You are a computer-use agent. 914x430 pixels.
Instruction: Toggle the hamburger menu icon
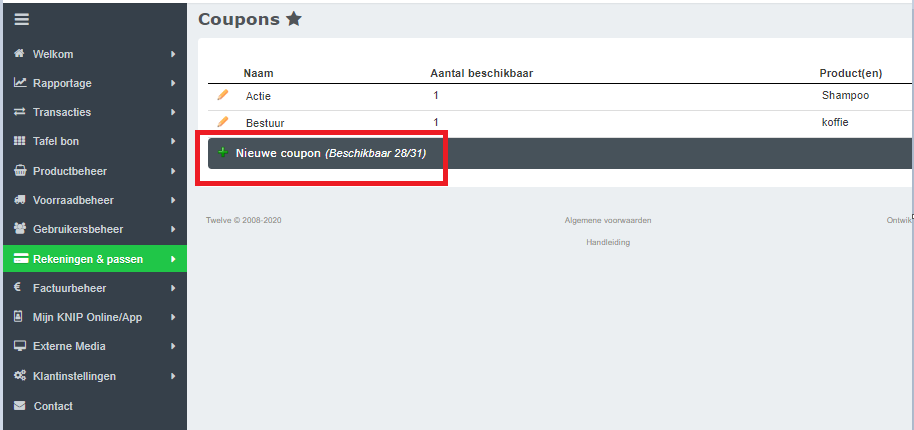click(x=21, y=19)
